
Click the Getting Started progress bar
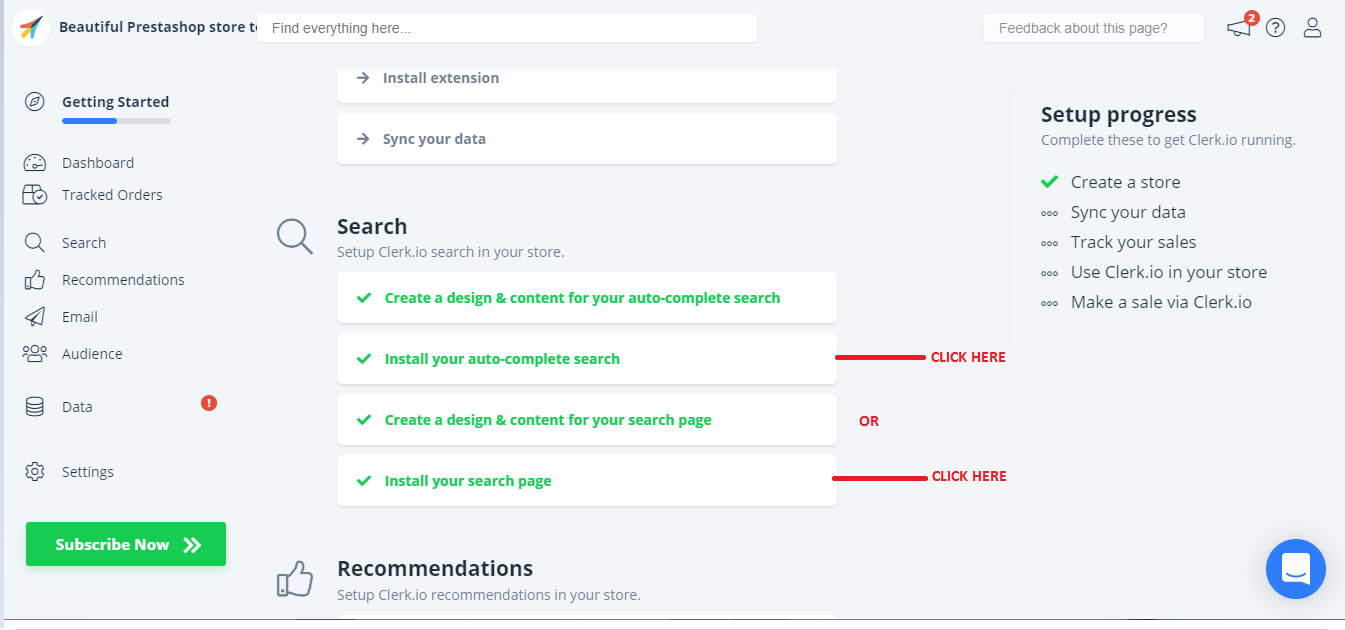pyautogui.click(x=116, y=121)
